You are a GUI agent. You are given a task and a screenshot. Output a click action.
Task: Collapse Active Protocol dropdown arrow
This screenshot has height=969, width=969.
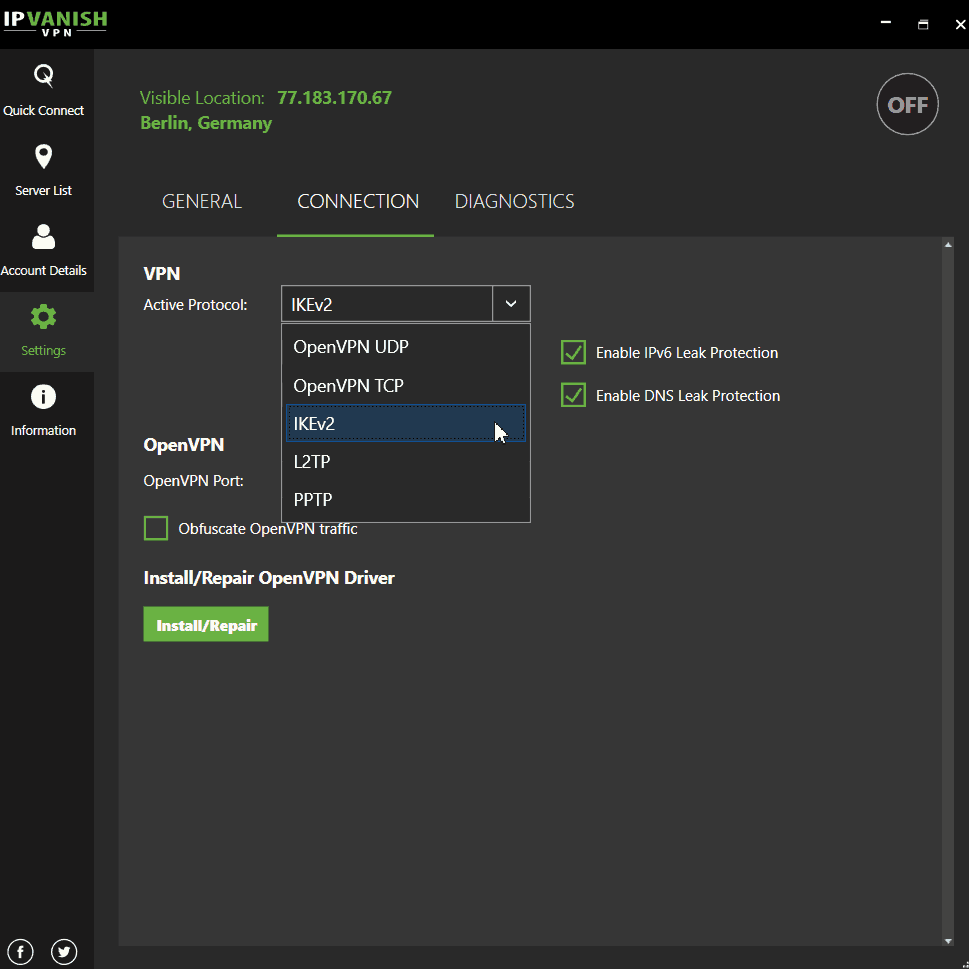pos(511,303)
